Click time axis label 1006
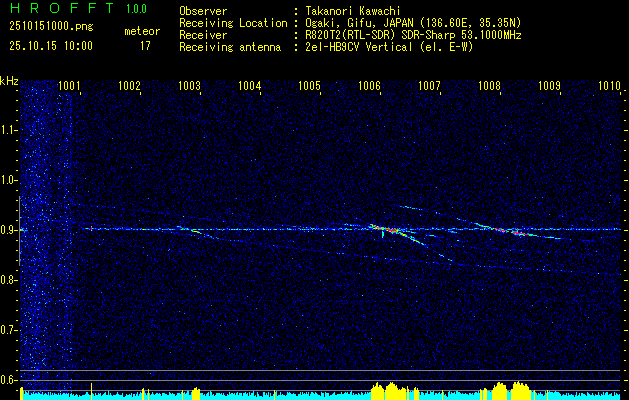This screenshot has width=629, height=400. (369, 86)
